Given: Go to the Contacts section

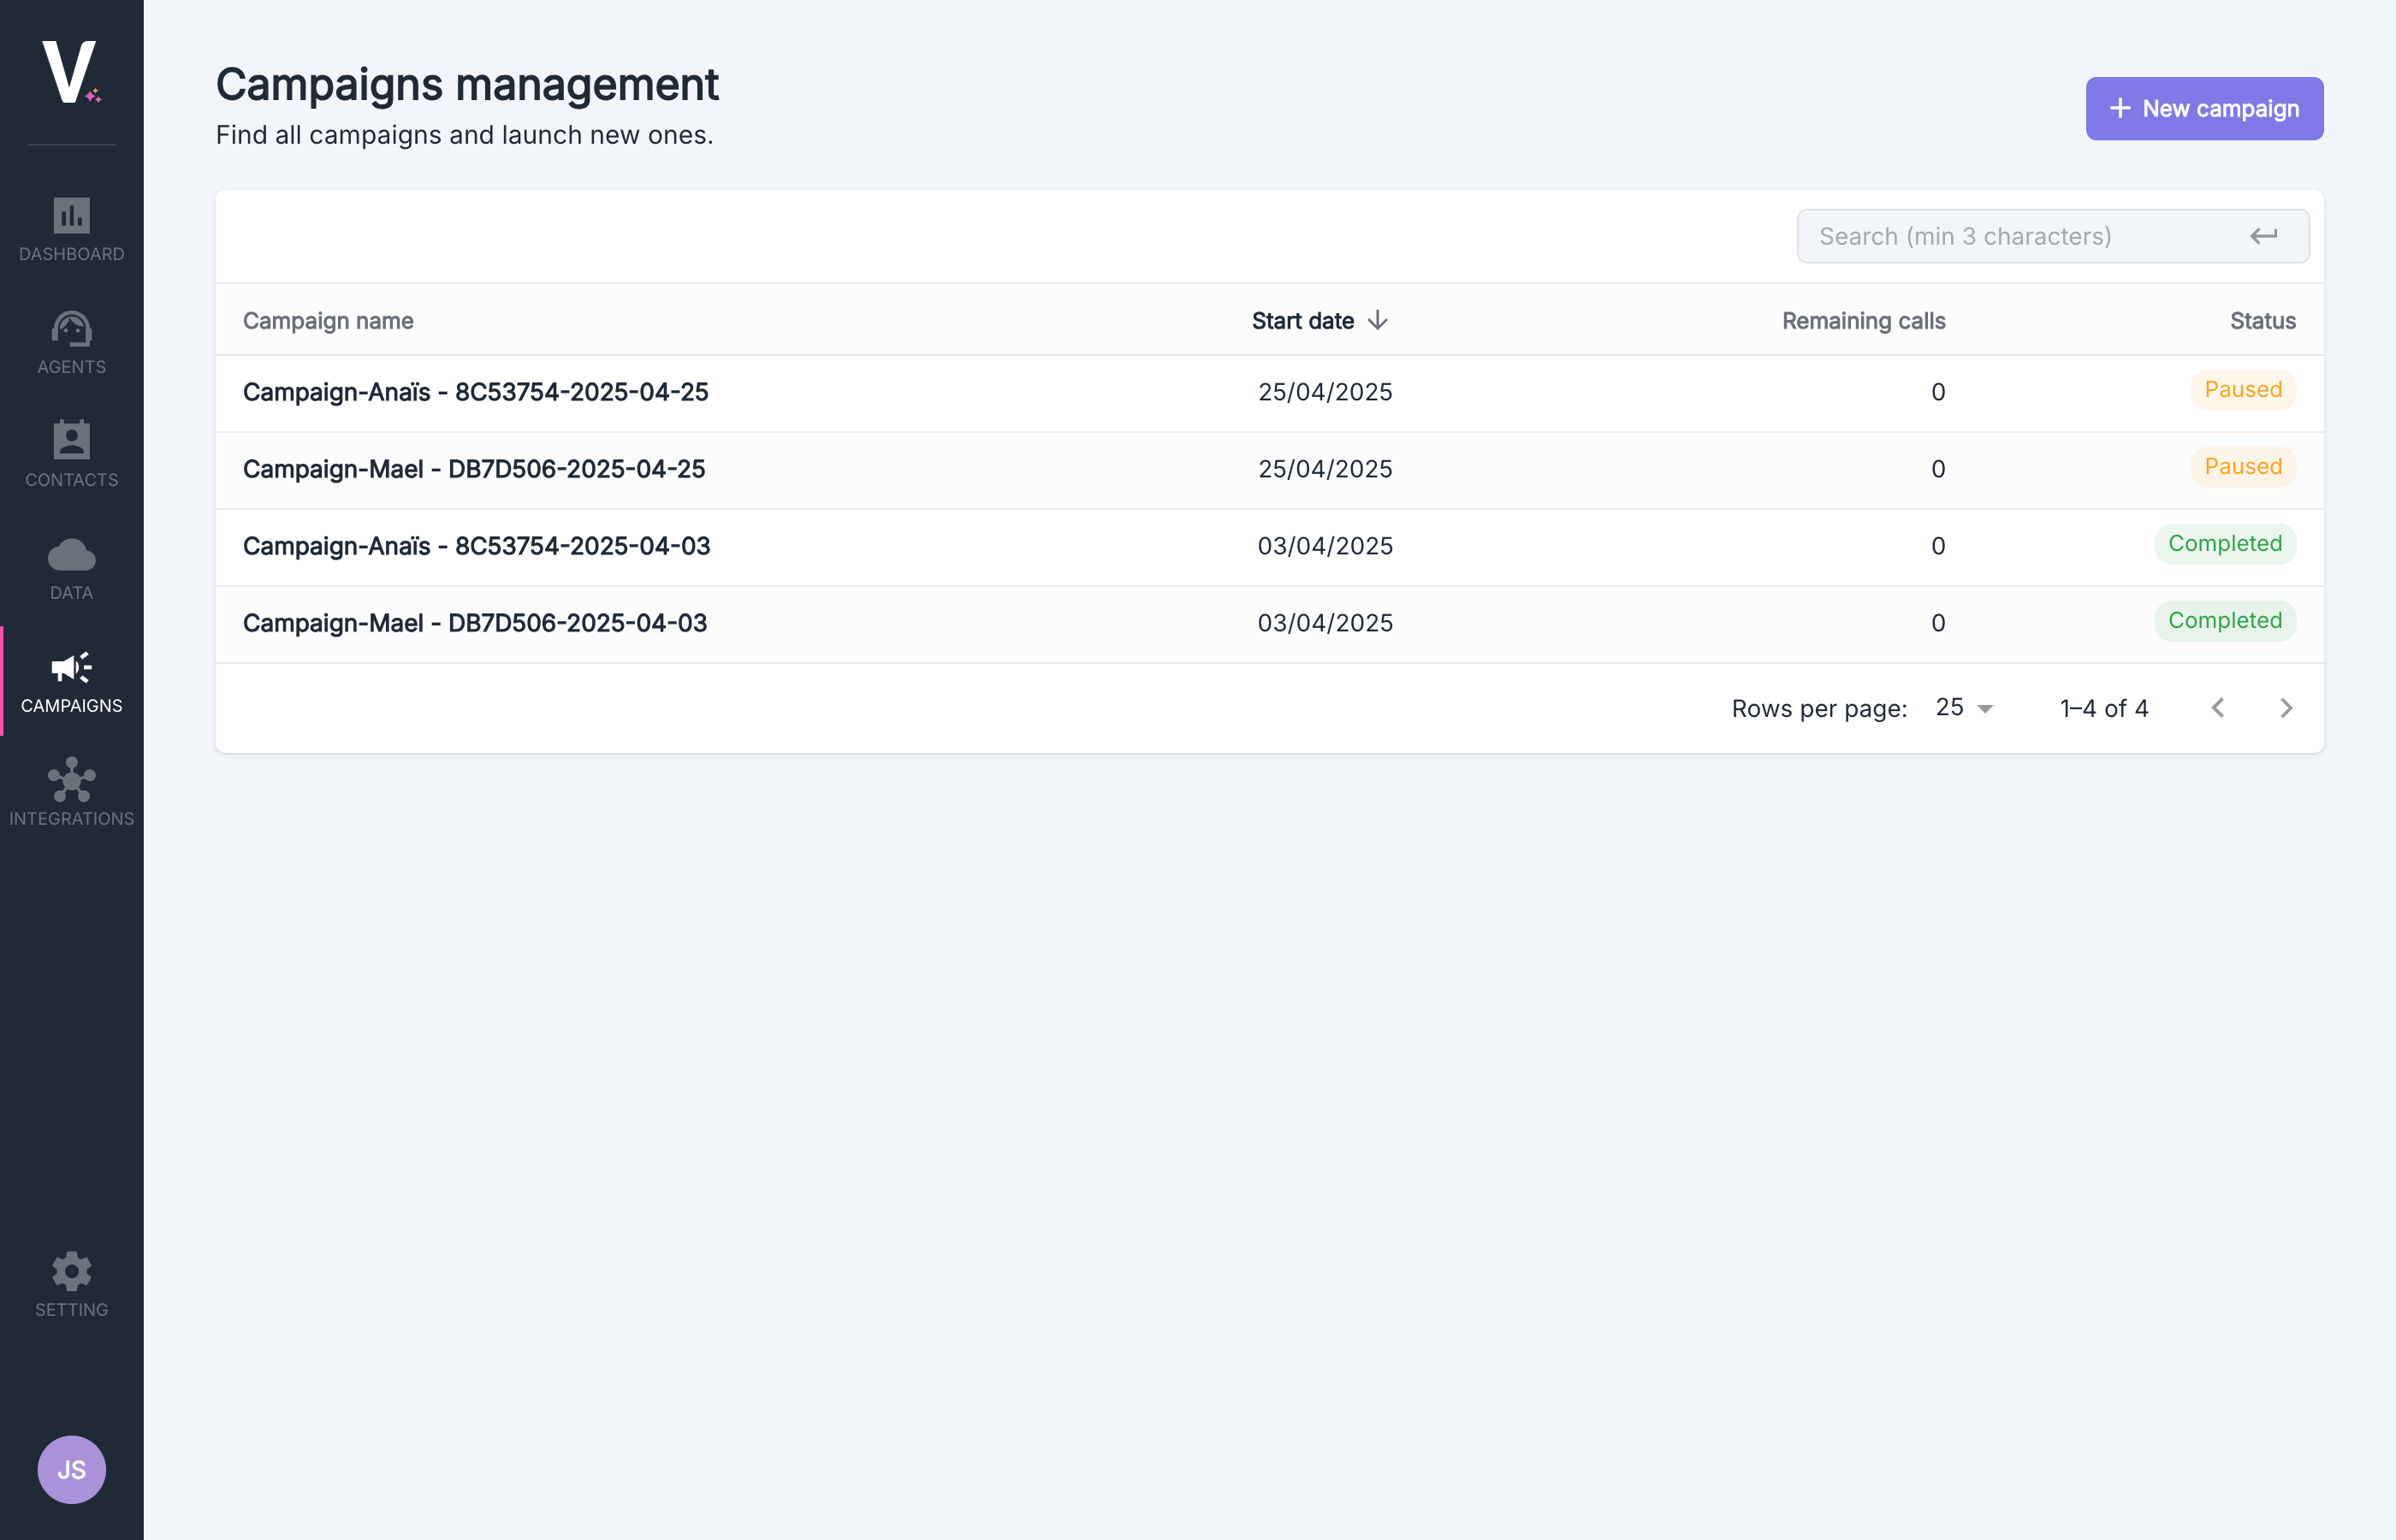Looking at the screenshot, I should tap(71, 456).
